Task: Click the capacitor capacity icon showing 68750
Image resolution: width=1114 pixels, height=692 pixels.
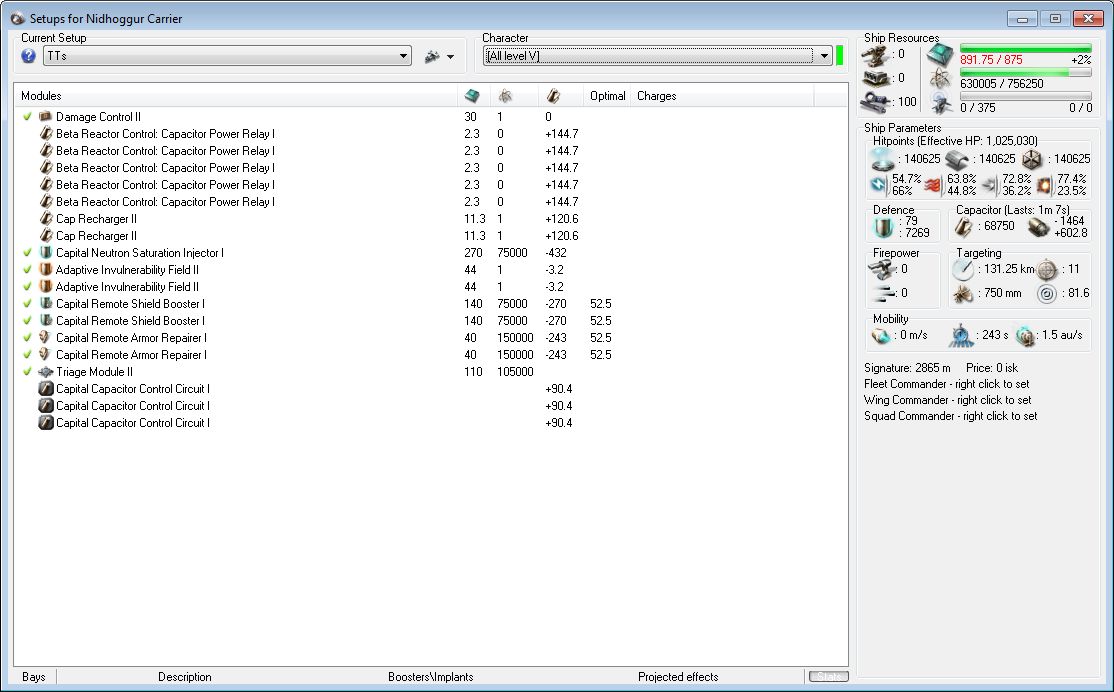Action: point(963,227)
